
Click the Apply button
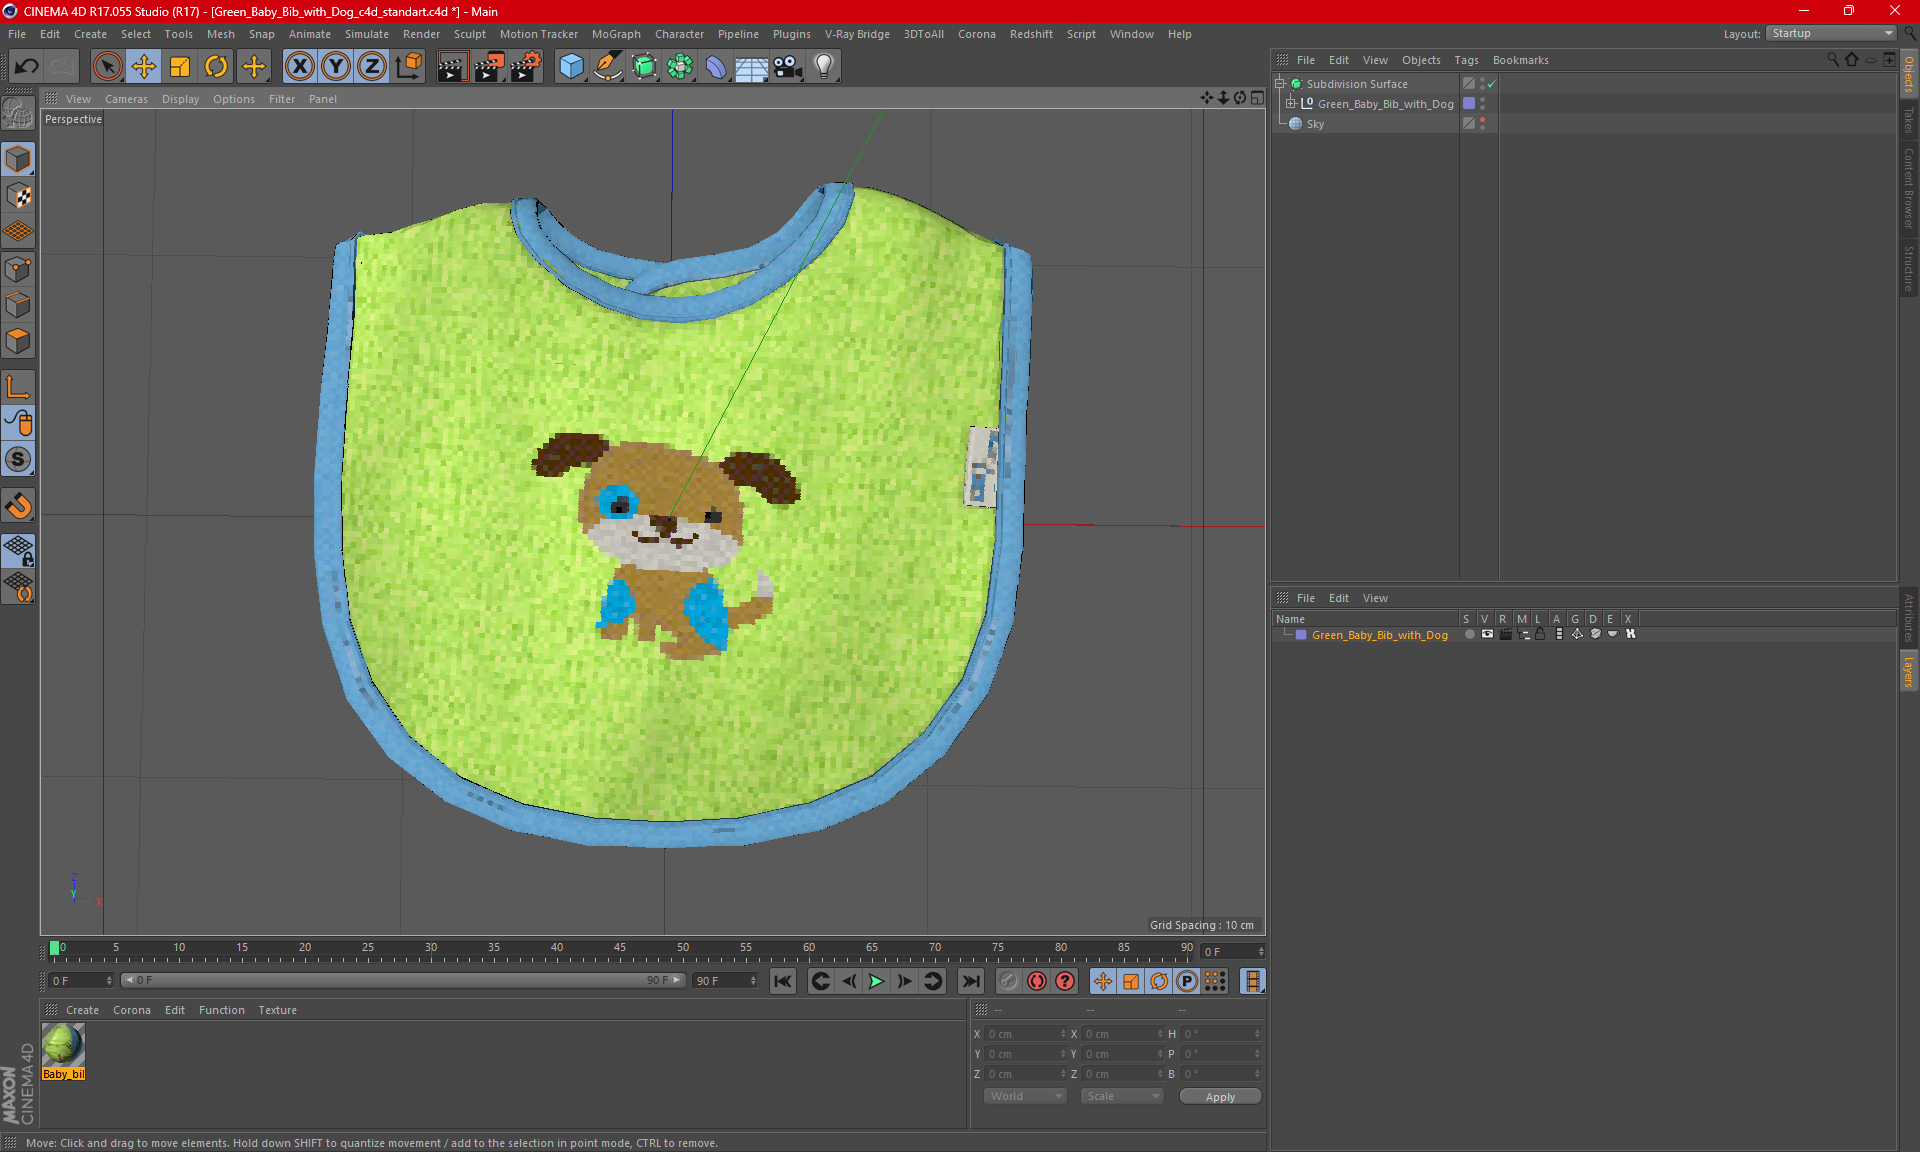click(x=1220, y=1097)
